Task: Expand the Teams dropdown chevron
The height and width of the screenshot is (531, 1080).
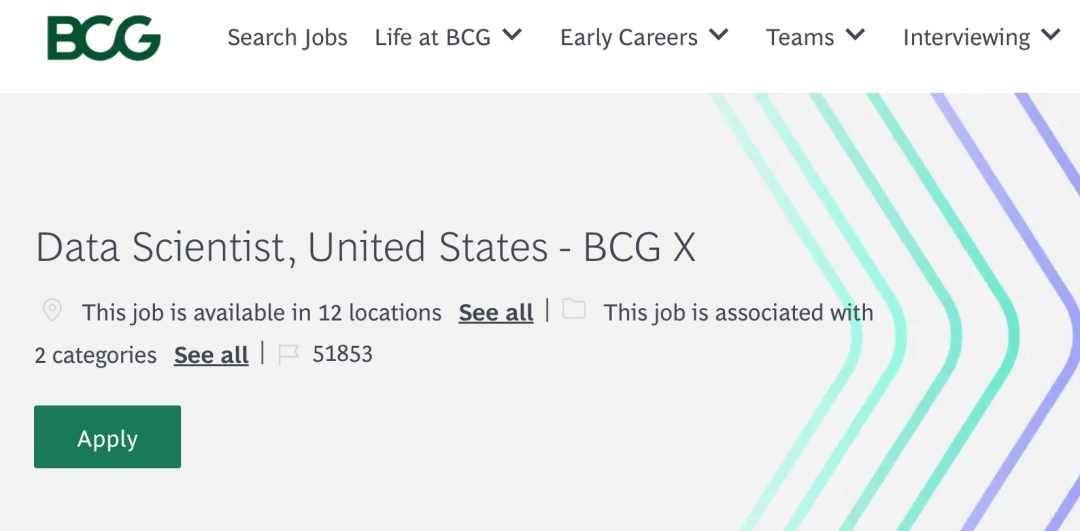Action: click(x=855, y=34)
